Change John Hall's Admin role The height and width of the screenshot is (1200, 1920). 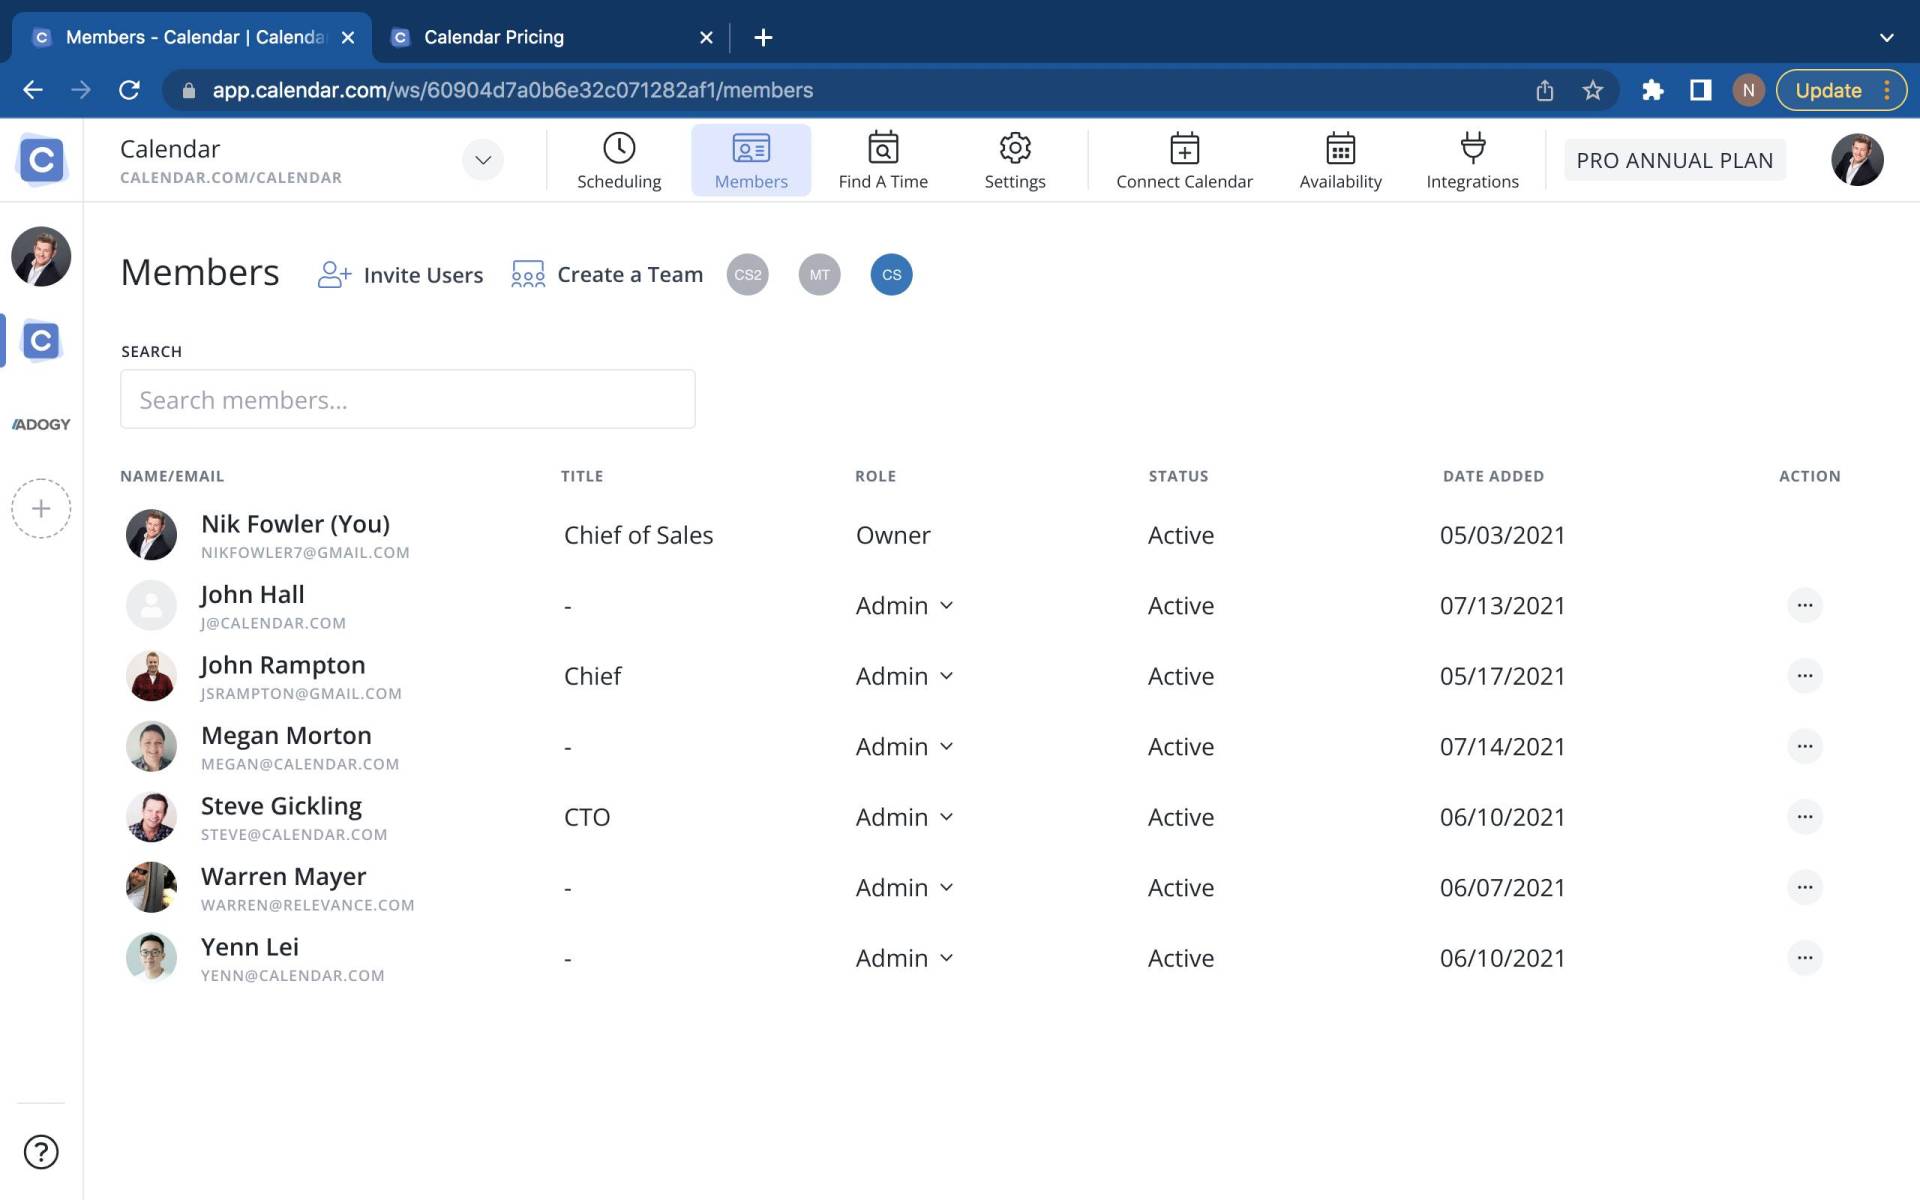click(x=903, y=605)
